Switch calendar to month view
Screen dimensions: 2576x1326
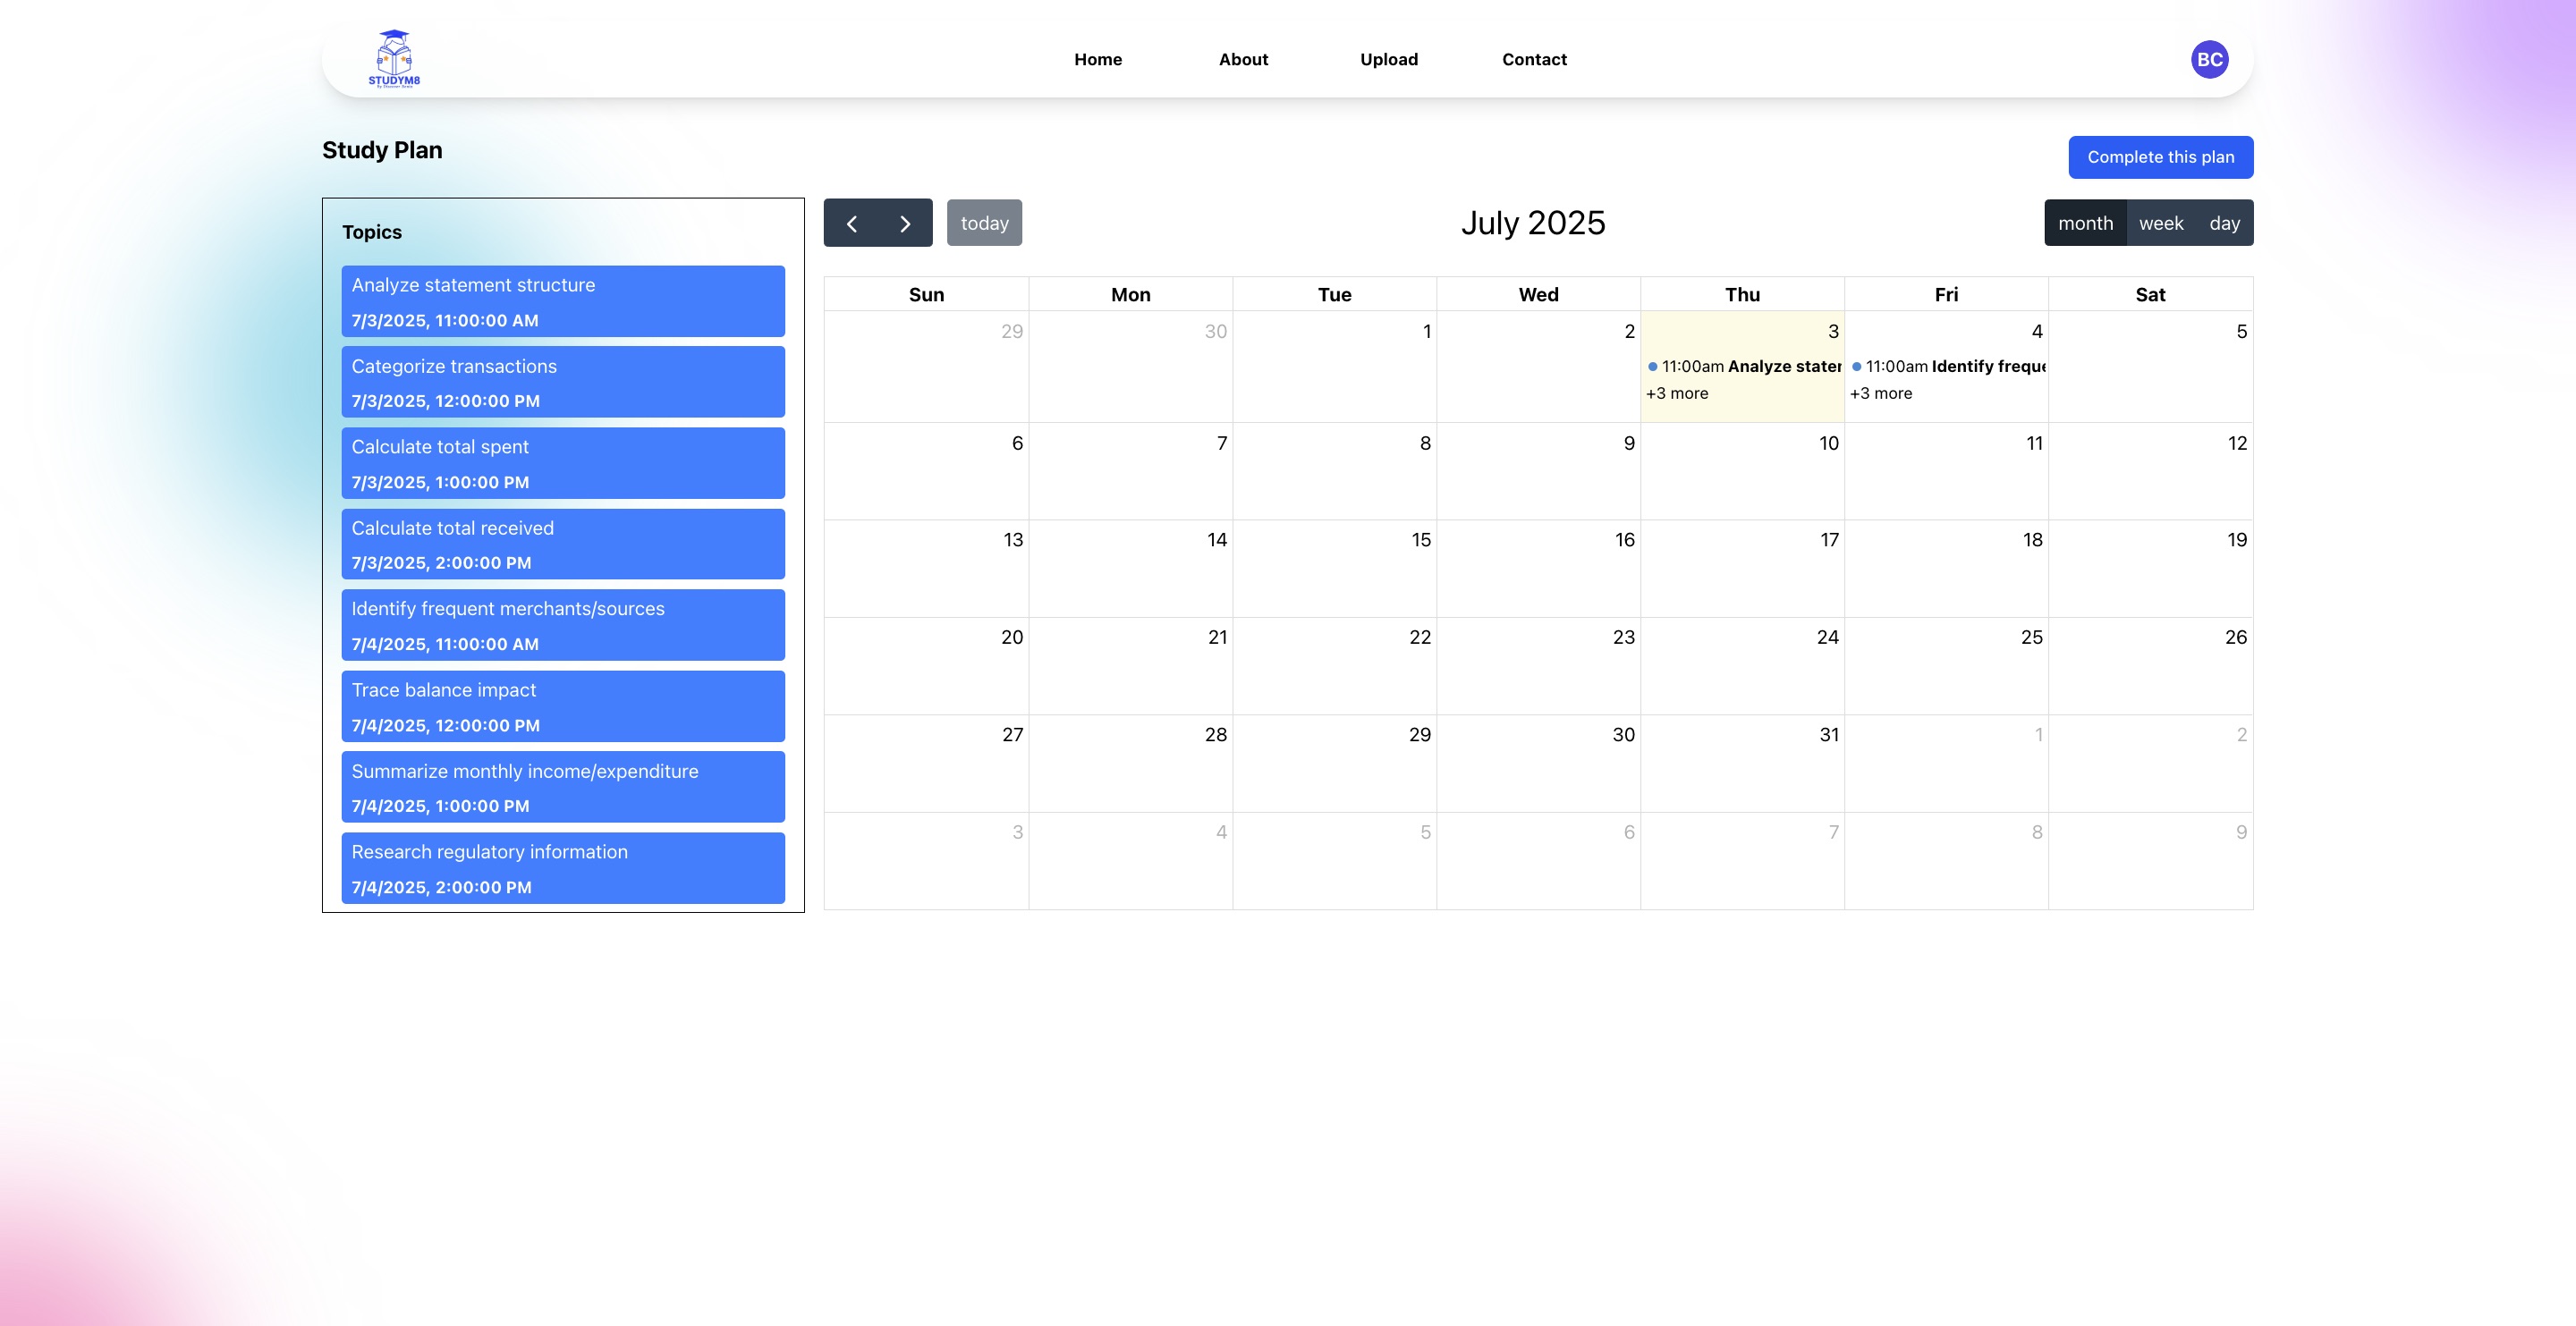click(2085, 223)
